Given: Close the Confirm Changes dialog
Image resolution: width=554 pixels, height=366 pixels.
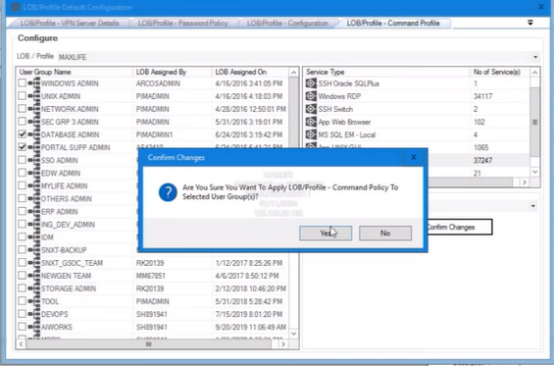Looking at the screenshot, I should [x=414, y=157].
